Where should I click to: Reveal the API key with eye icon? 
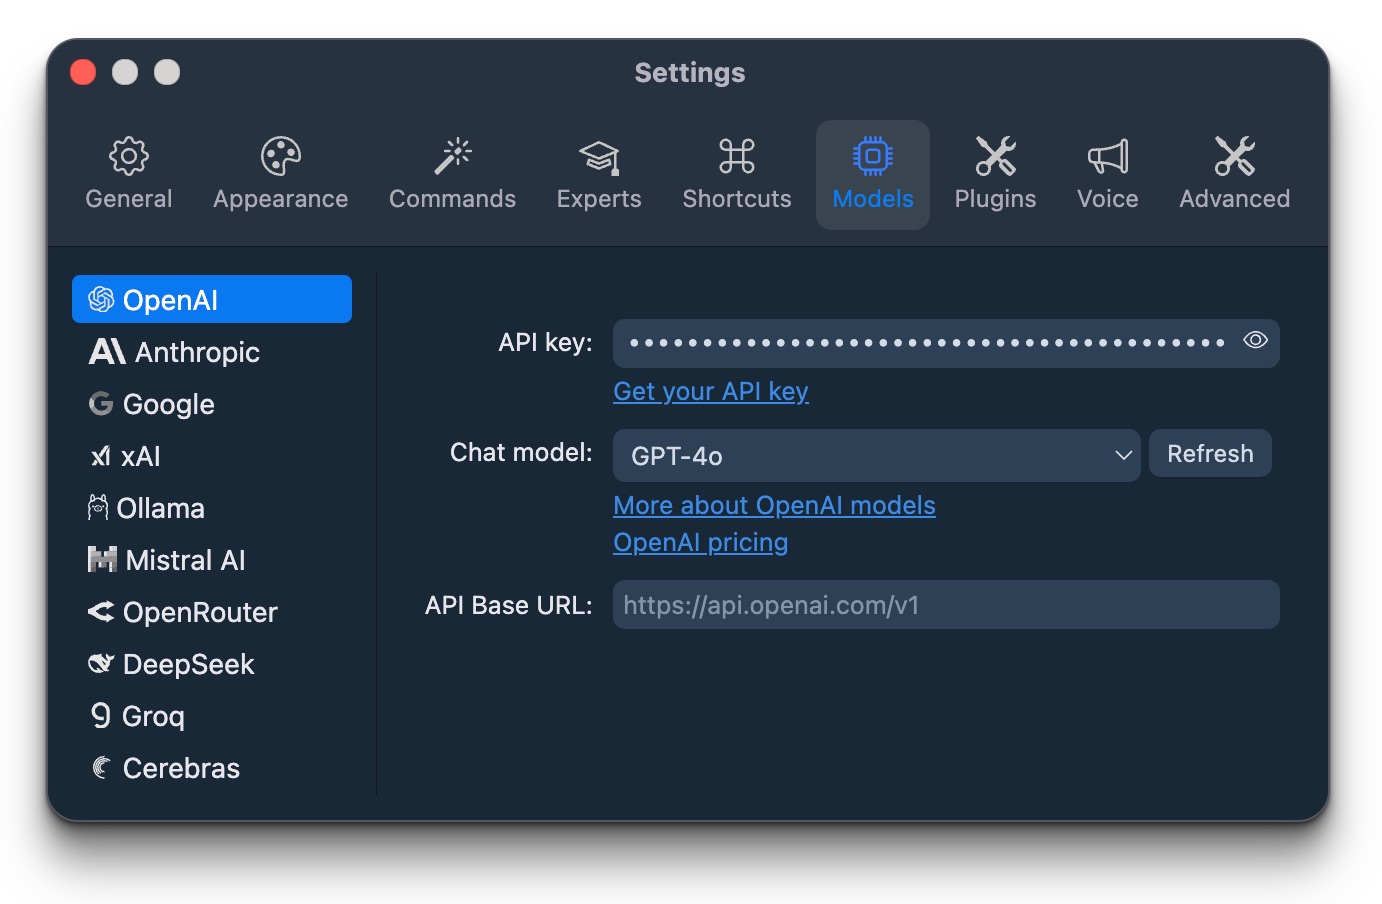pos(1256,340)
